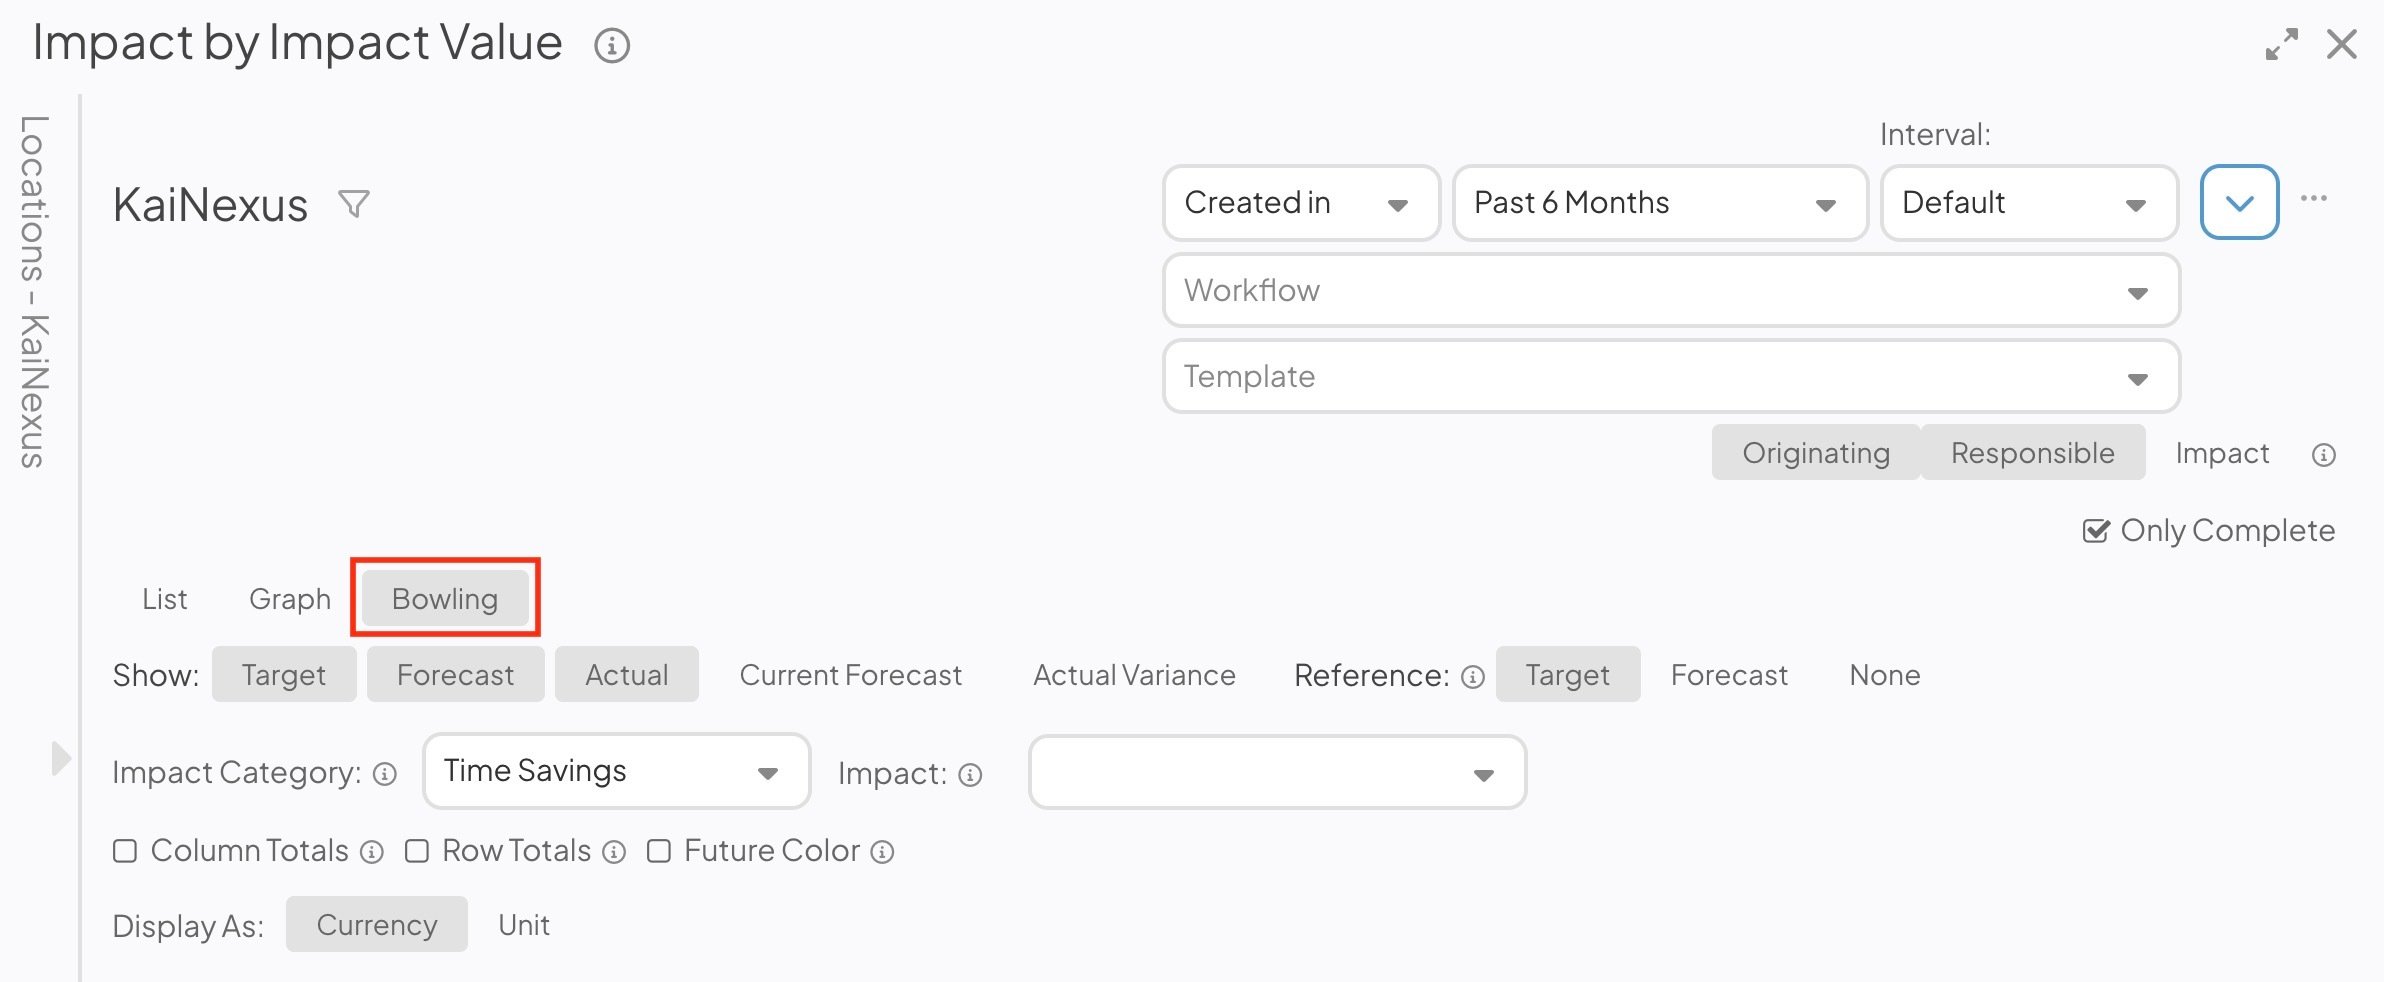2384x982 pixels.
Task: Expand the Locations - KaiNexus side panel arrow
Action: [60, 758]
